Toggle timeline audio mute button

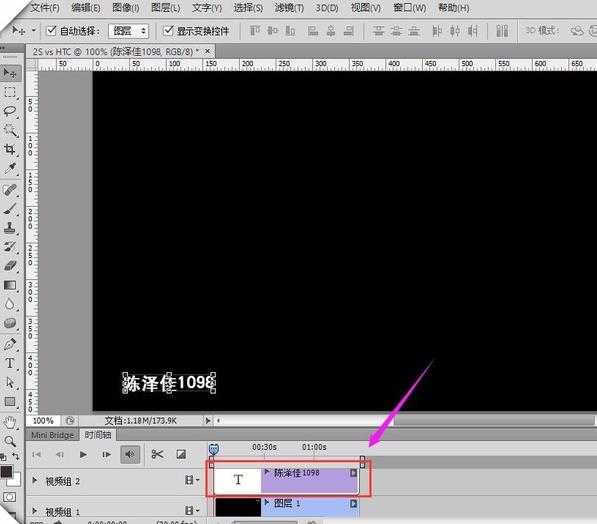coord(130,454)
